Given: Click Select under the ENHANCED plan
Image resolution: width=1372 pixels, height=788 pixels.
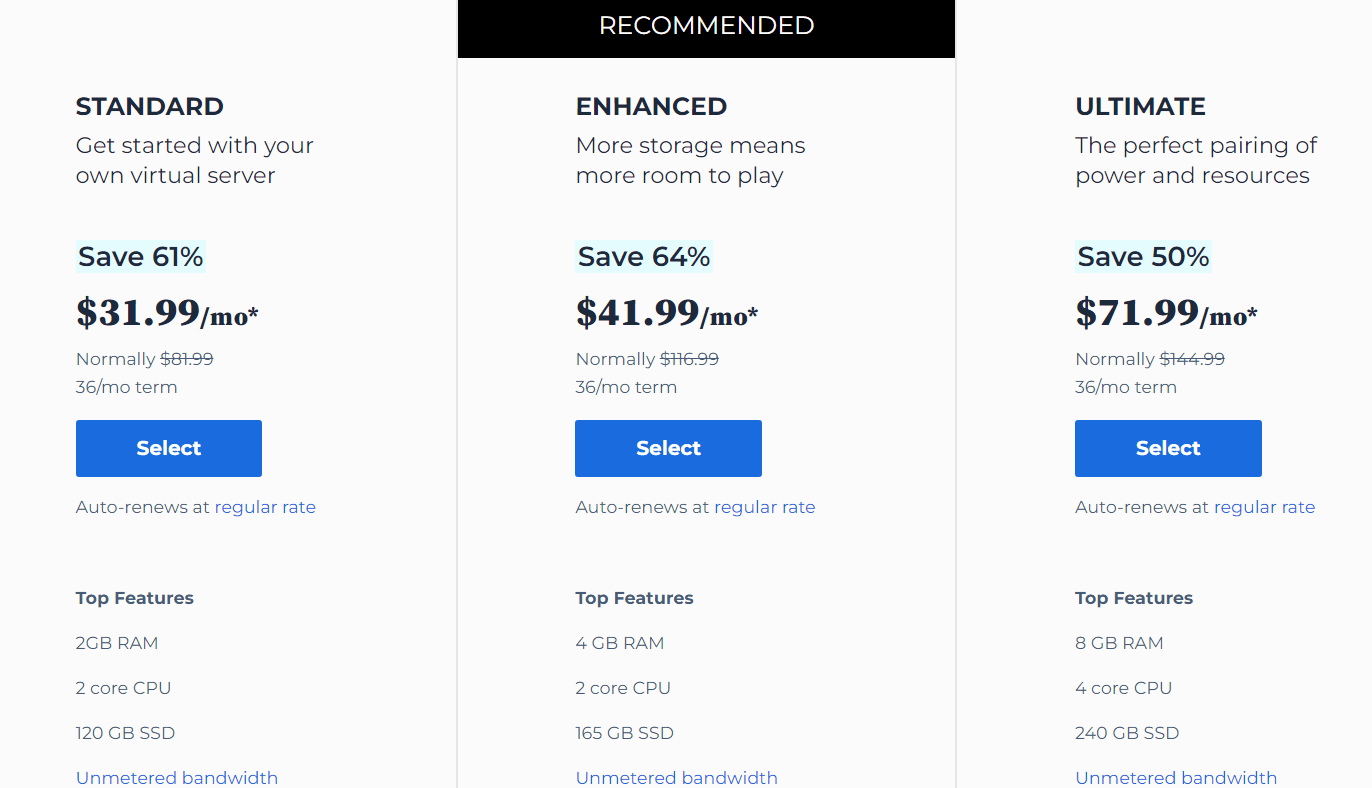Looking at the screenshot, I should click(x=668, y=448).
